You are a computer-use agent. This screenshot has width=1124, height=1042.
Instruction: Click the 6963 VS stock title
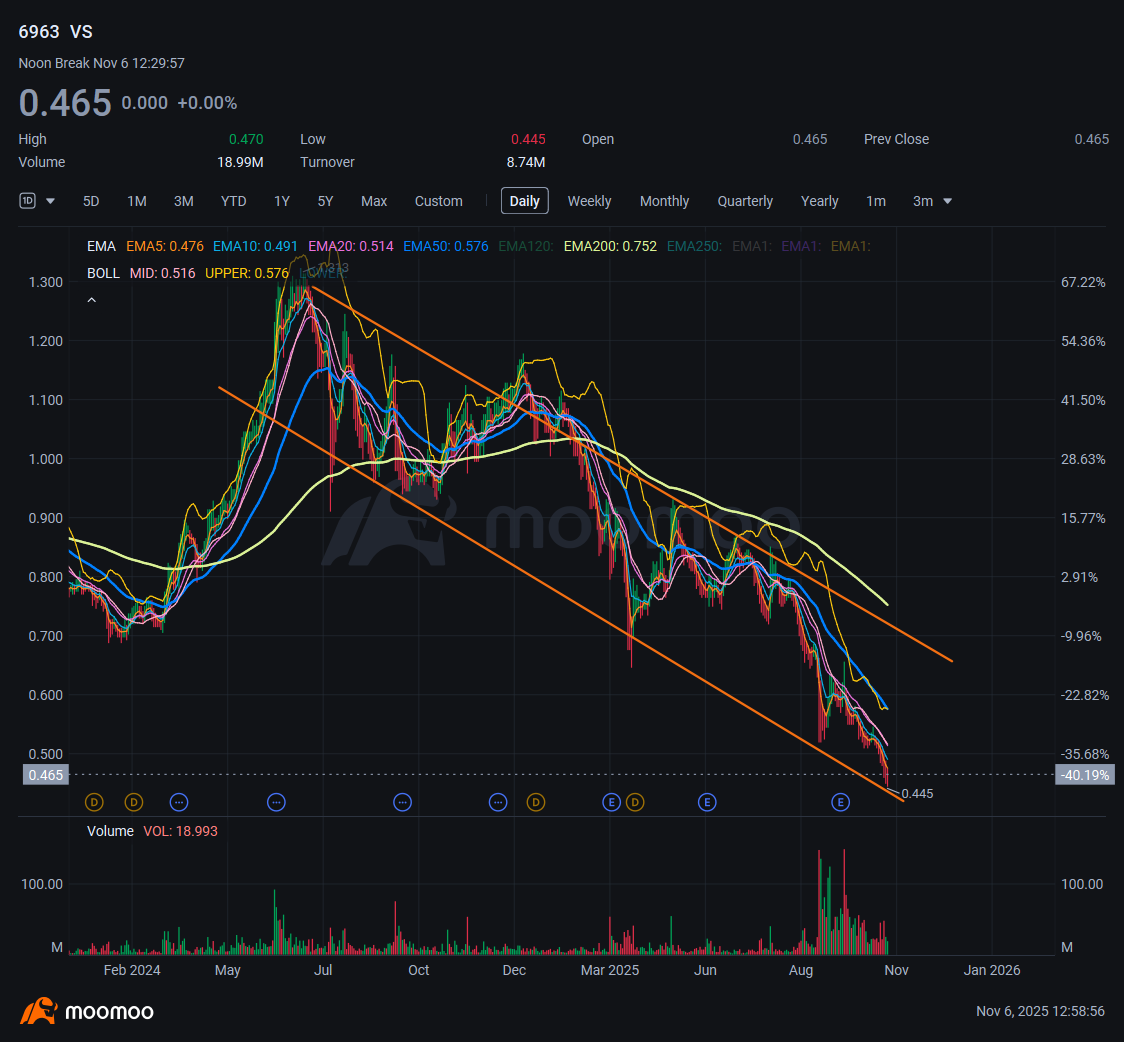click(56, 32)
